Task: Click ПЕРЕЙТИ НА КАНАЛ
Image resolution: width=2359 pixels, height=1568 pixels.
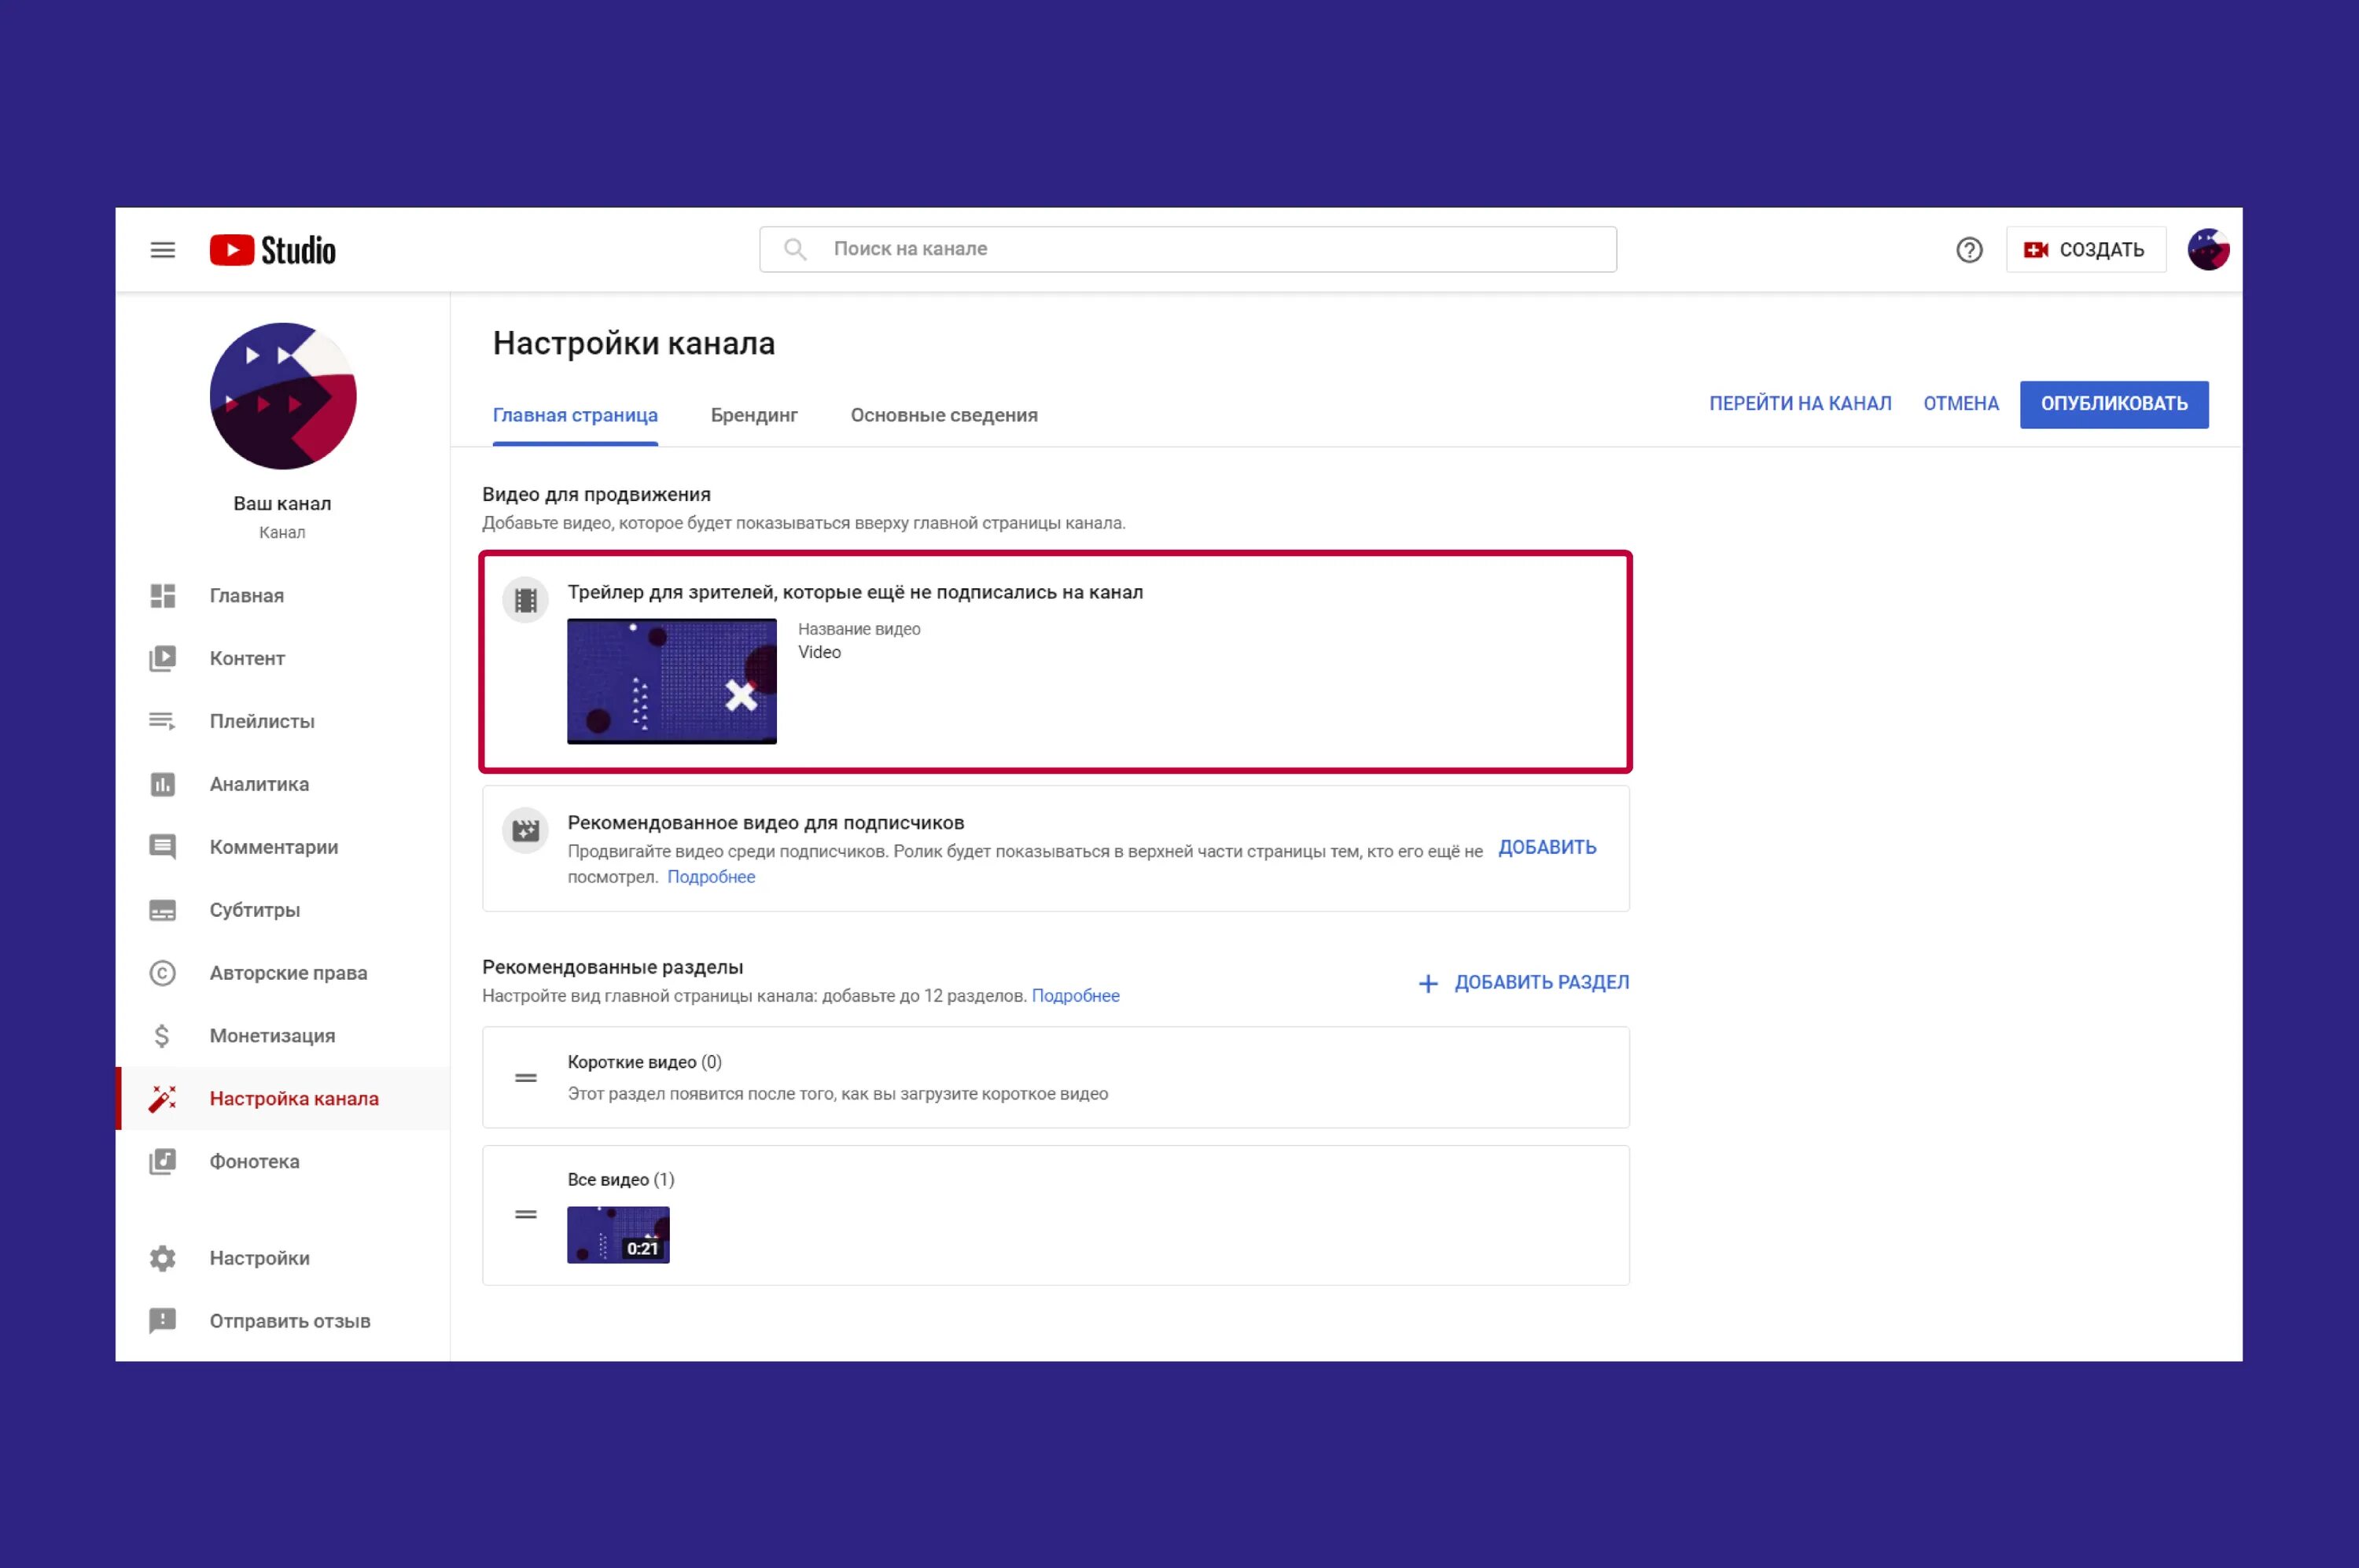Action: (1800, 404)
